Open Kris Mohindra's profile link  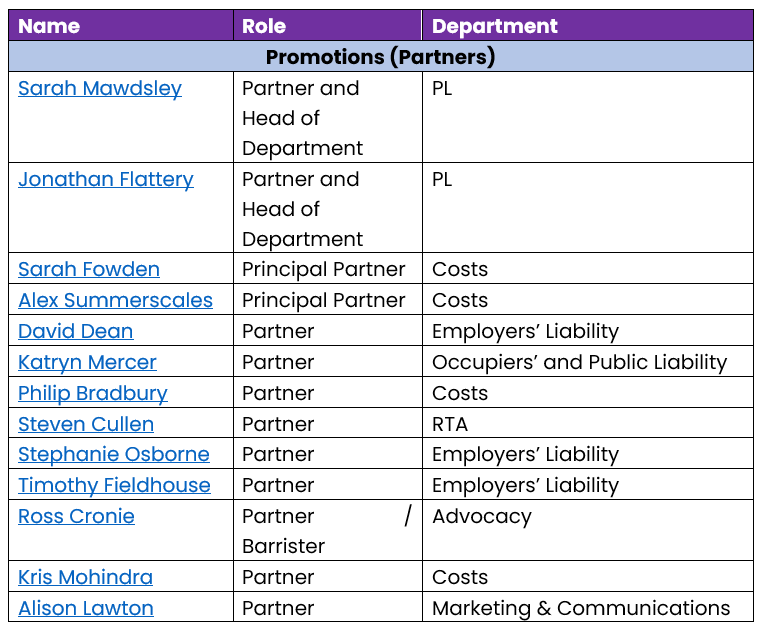(x=85, y=577)
